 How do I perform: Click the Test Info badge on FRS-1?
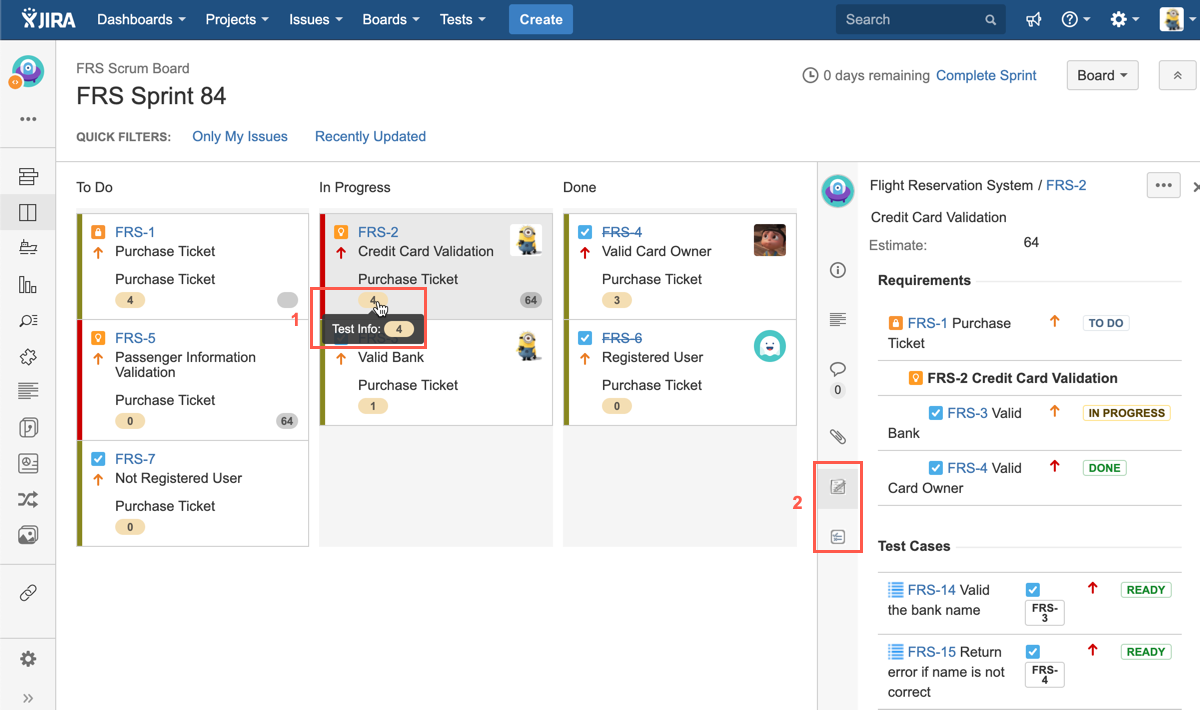pyautogui.click(x=130, y=300)
